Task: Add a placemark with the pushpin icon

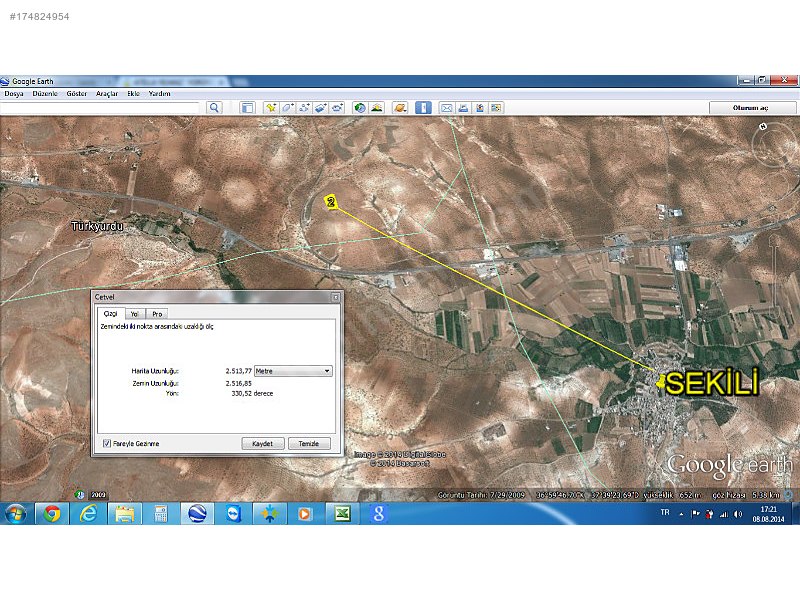Action: (x=270, y=108)
